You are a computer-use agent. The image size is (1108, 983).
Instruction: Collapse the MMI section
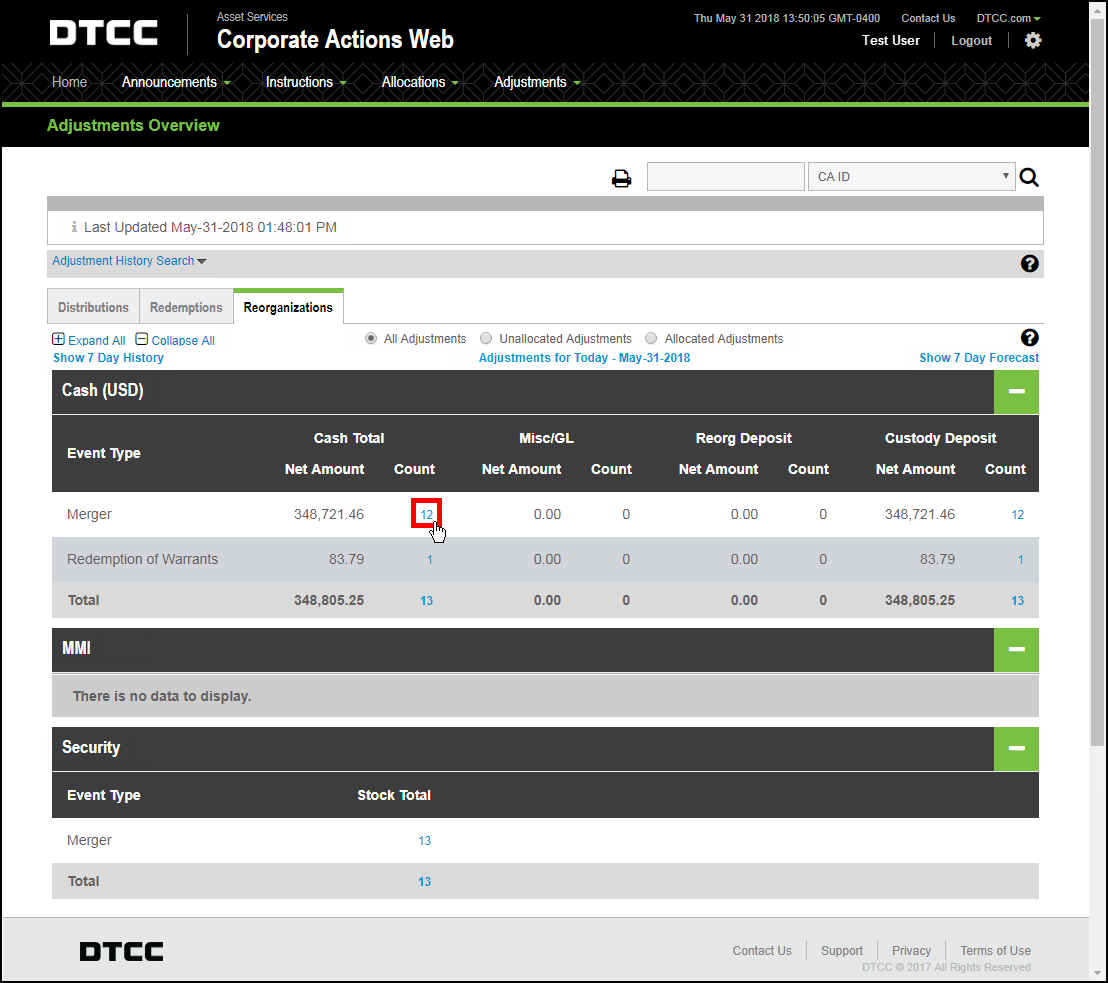(x=1016, y=649)
